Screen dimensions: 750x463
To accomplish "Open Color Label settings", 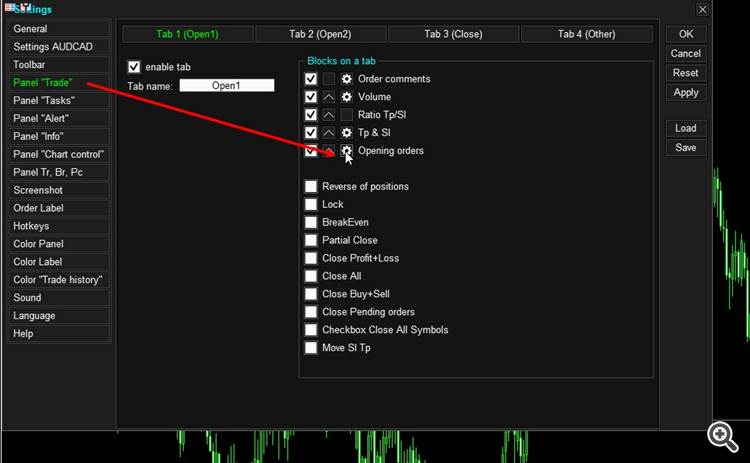I will click(x=59, y=262).
